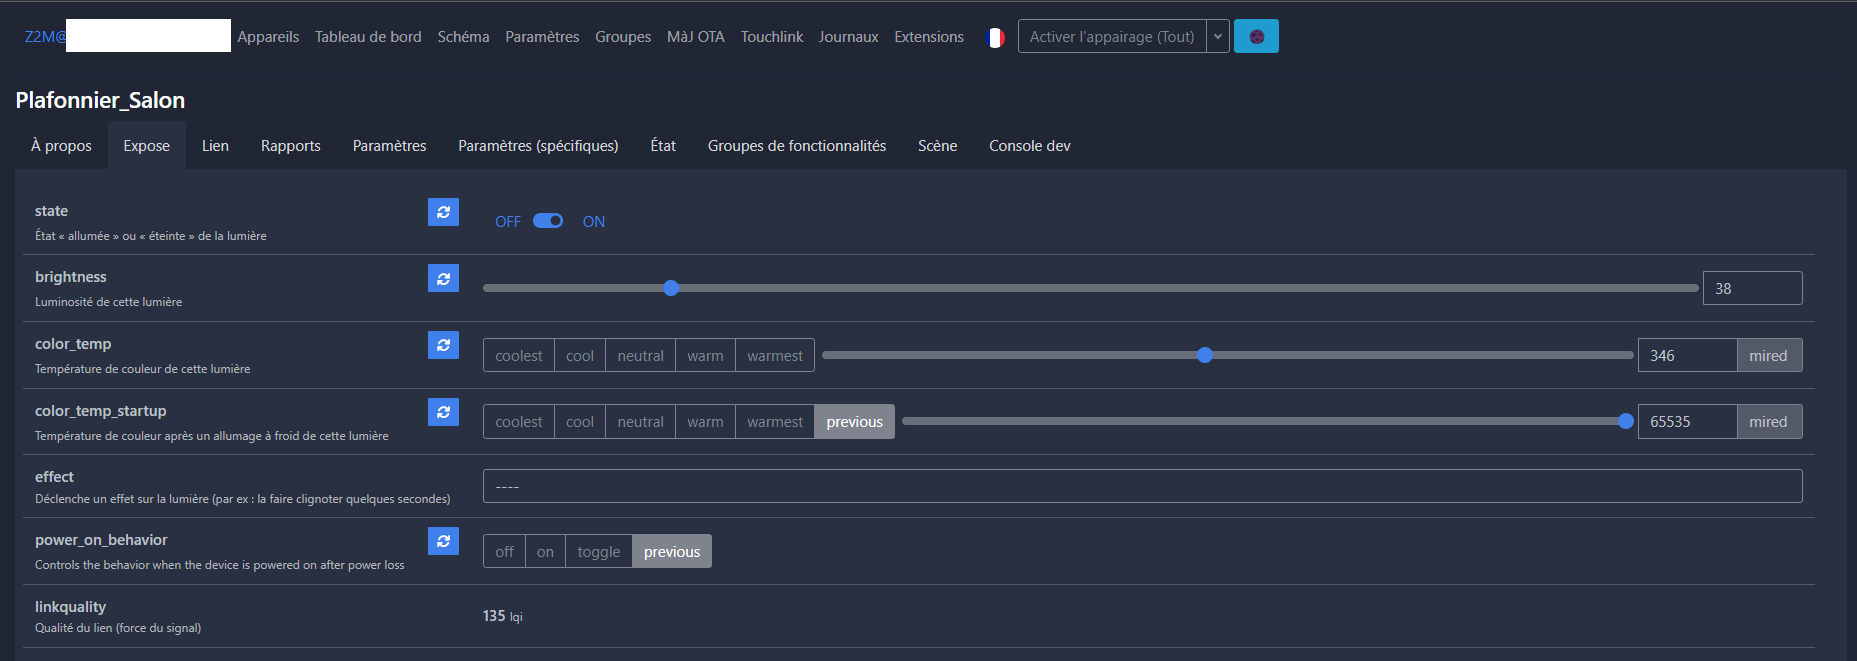Set color_temp_startup to neutral

(x=640, y=421)
